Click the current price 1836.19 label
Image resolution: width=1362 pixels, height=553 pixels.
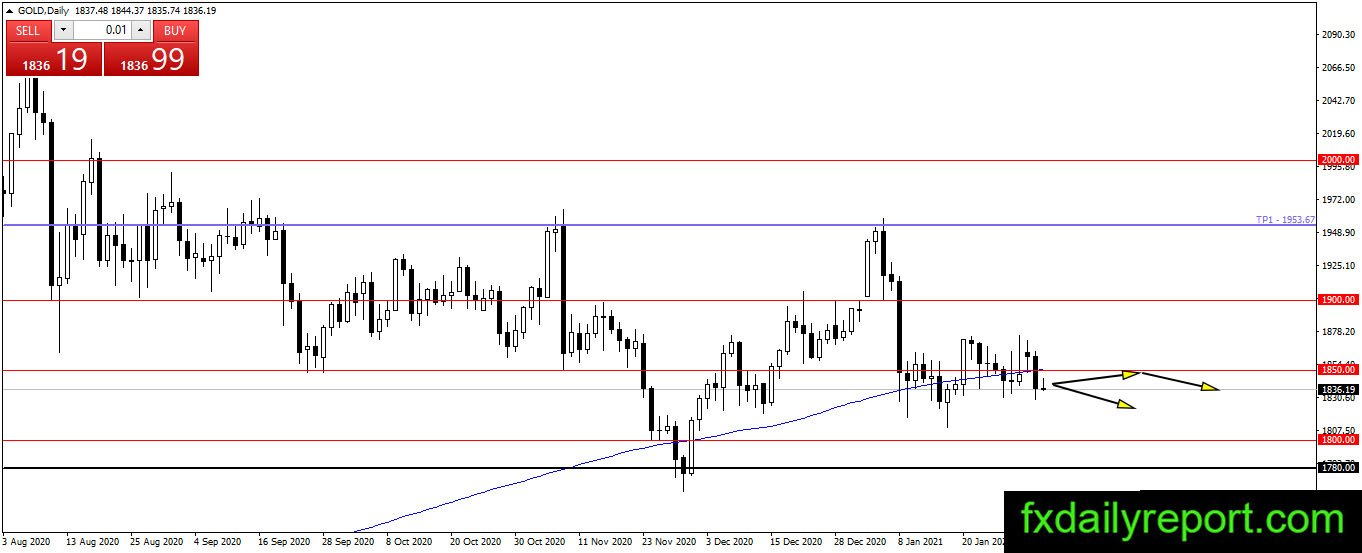pos(1338,390)
